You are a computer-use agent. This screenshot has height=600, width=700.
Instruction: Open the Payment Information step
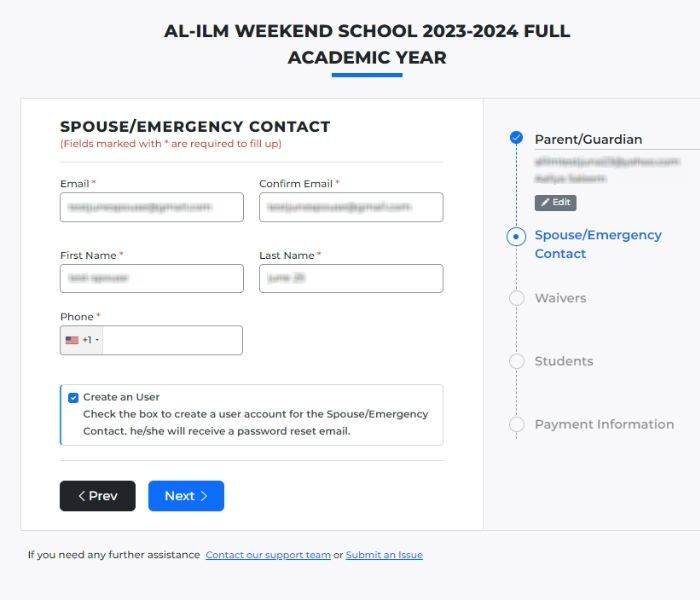[604, 424]
